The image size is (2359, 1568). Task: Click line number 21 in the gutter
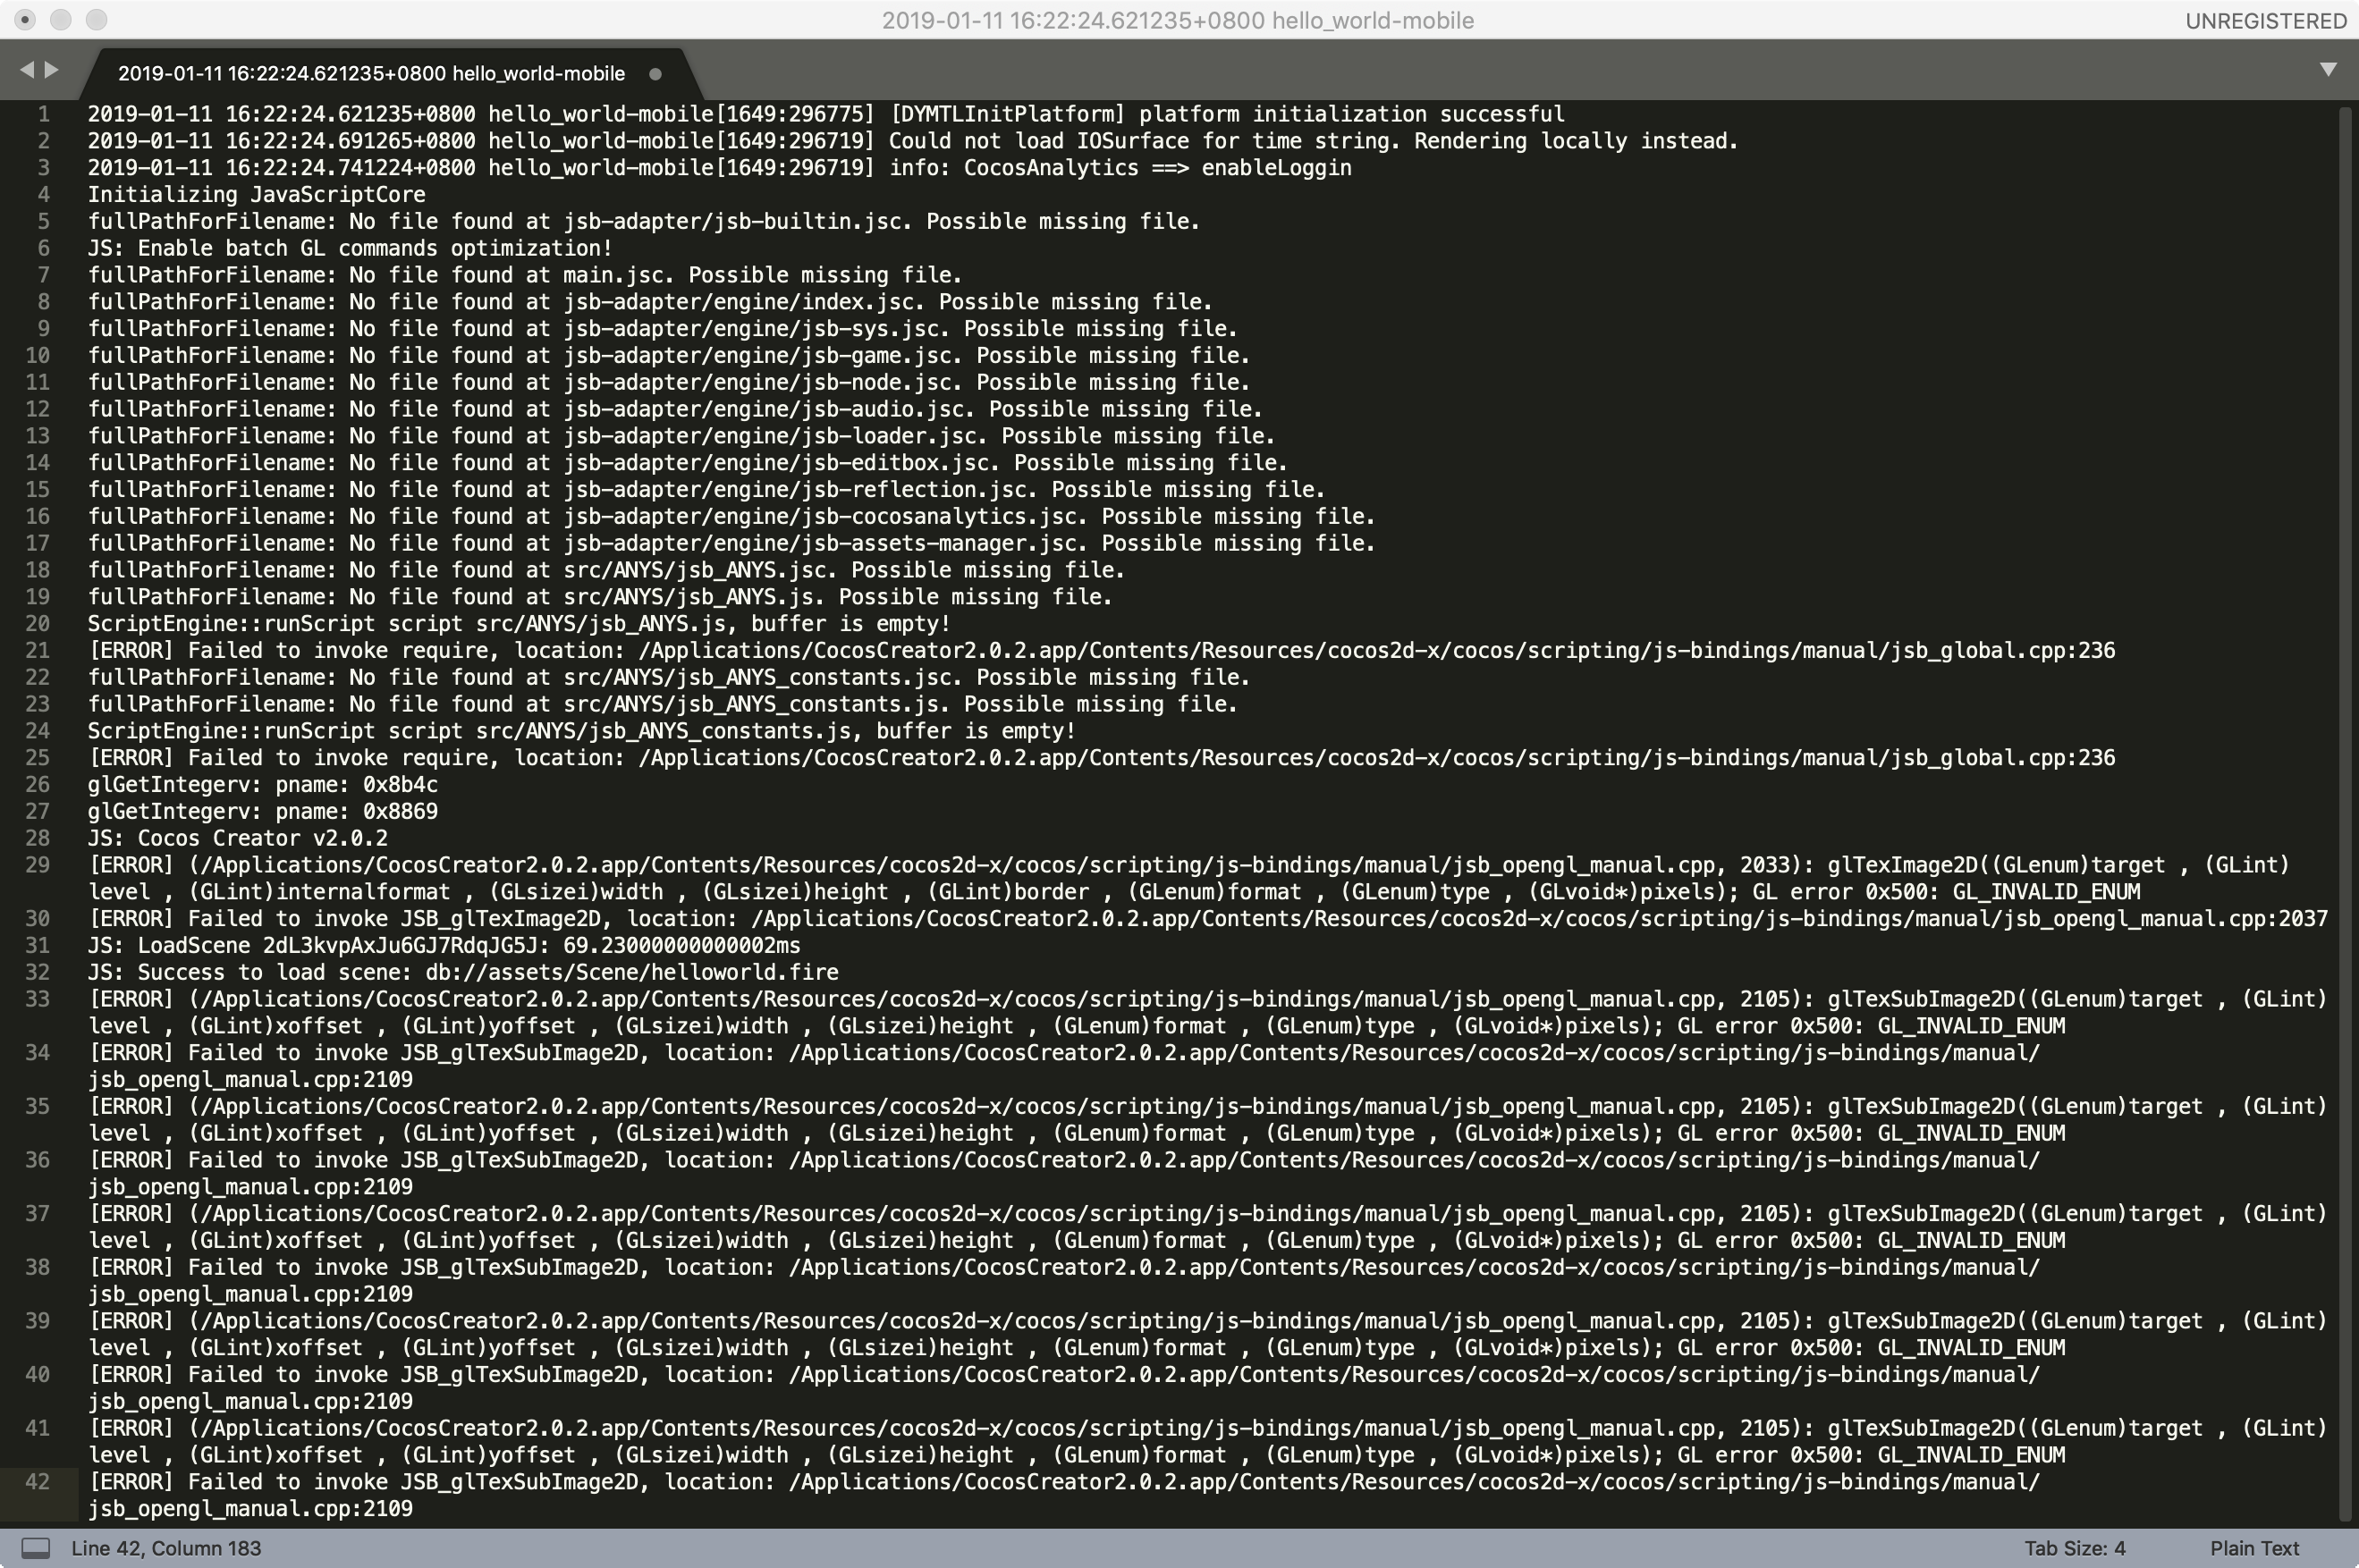tap(38, 650)
